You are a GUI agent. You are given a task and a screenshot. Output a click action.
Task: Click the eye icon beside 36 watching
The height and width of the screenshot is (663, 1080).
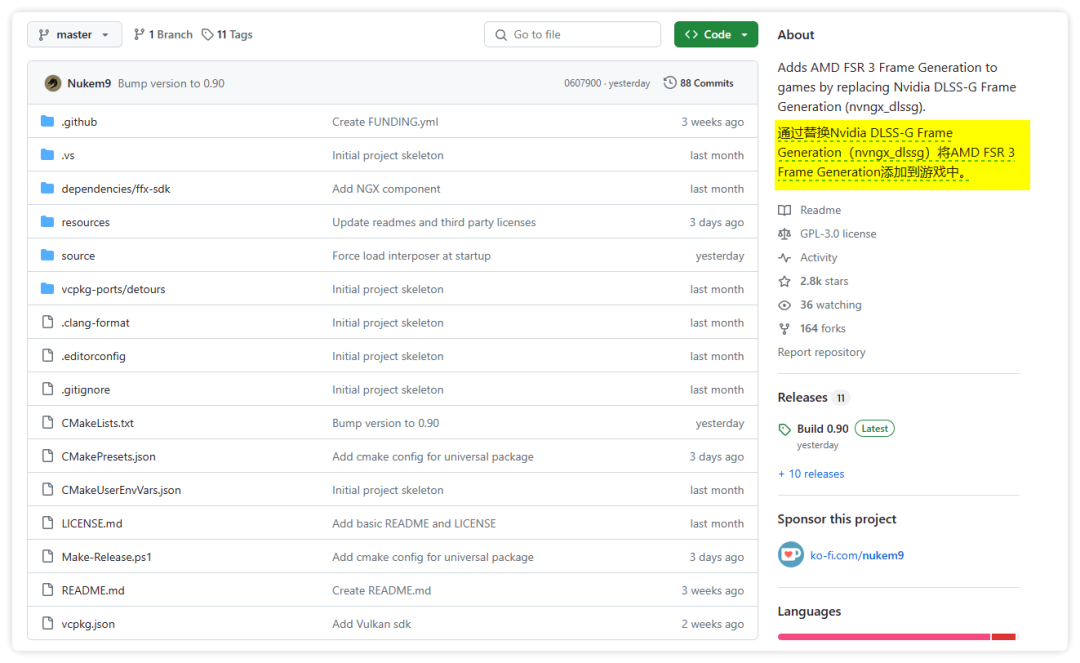tap(784, 305)
